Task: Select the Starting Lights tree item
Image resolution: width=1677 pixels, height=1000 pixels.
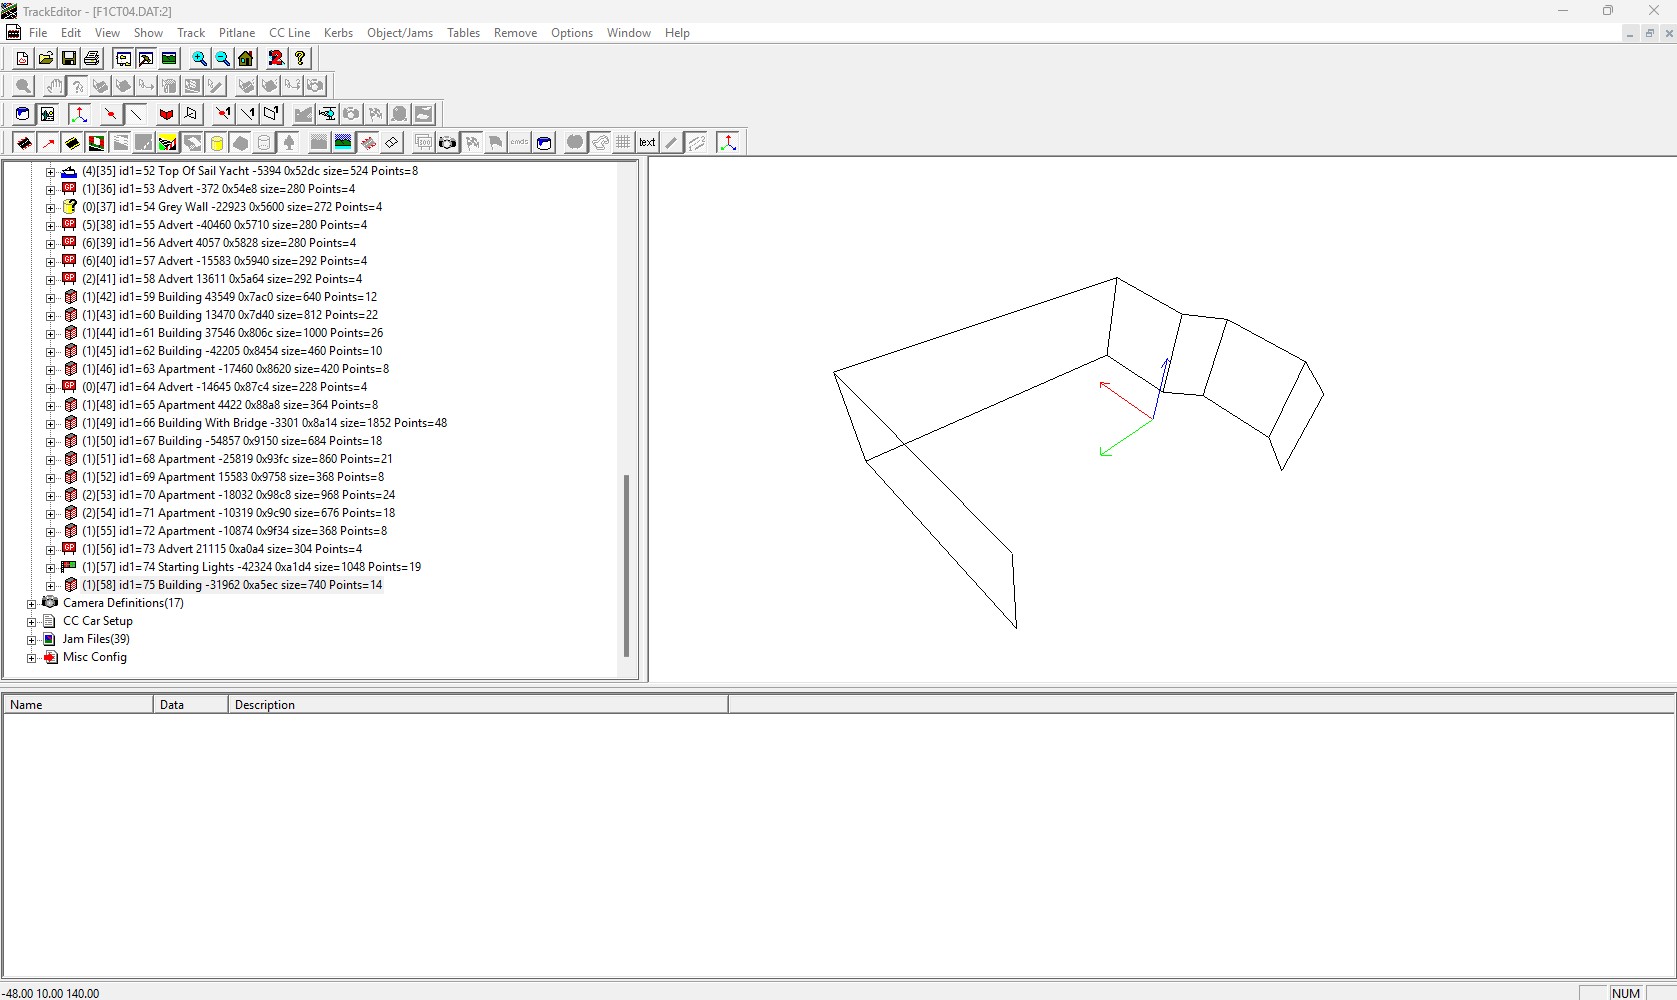Action: pyautogui.click(x=251, y=567)
